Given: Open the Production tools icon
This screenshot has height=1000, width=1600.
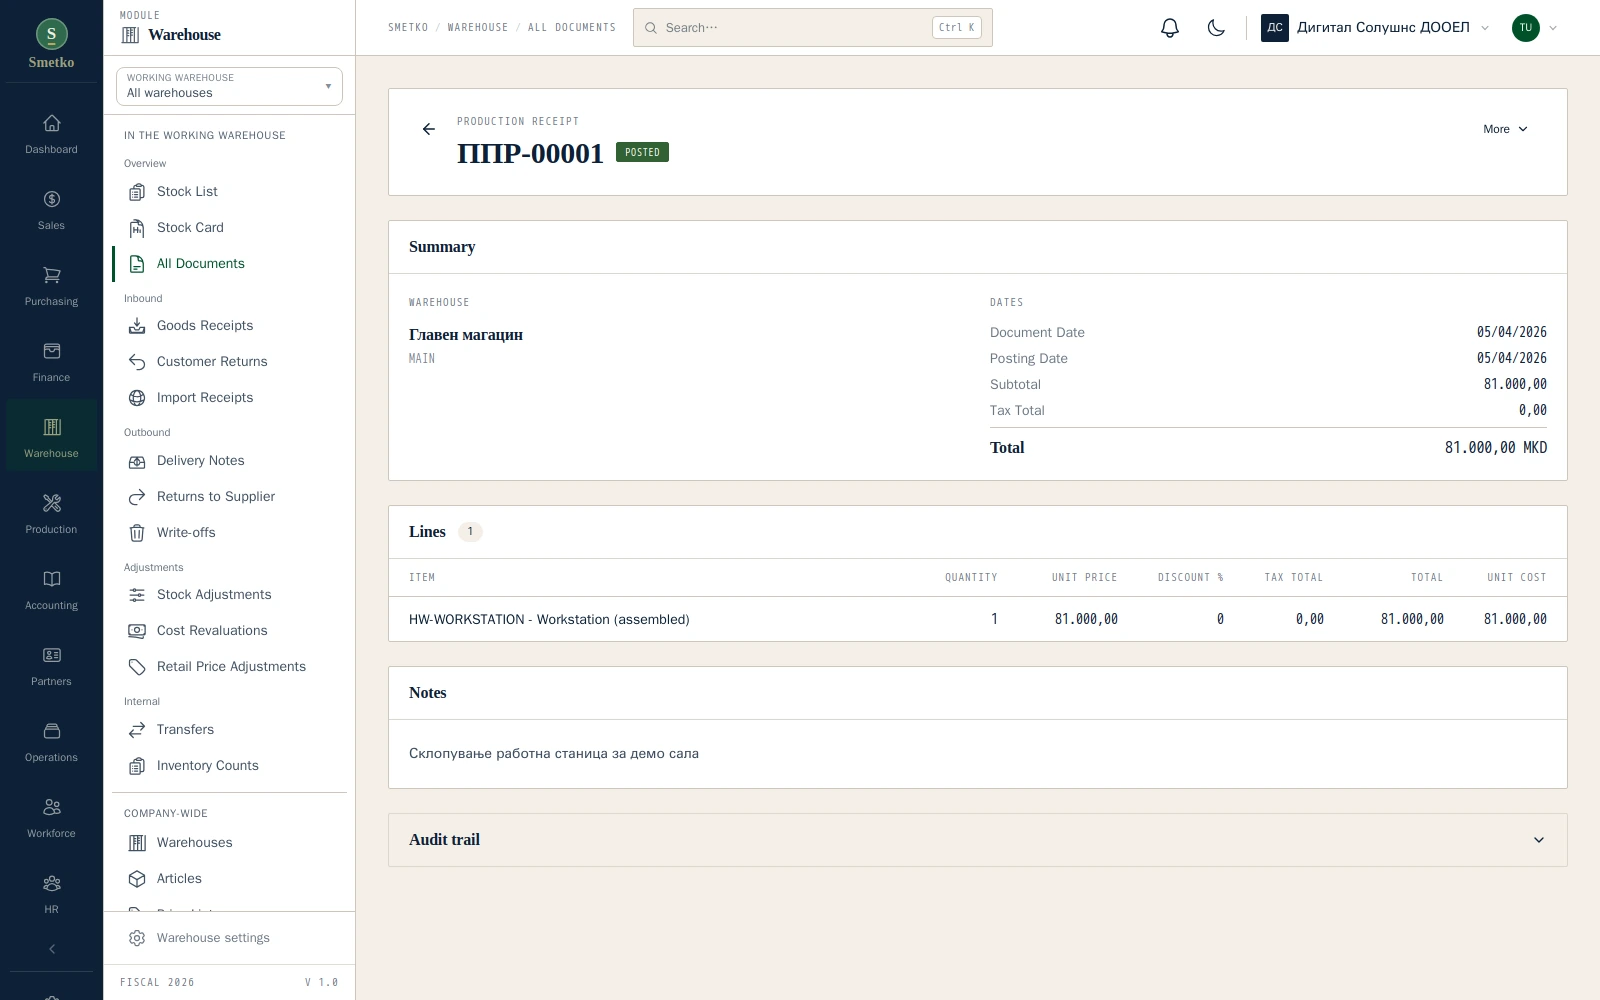Looking at the screenshot, I should tap(52, 503).
